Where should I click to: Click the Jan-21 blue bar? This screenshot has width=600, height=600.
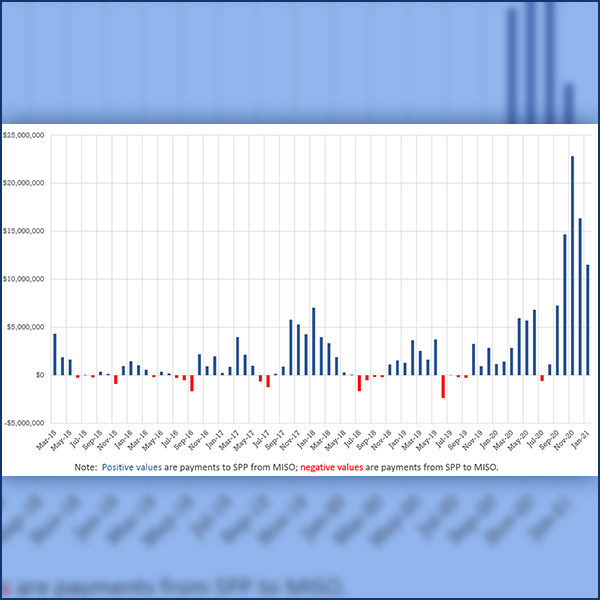[x=587, y=320]
